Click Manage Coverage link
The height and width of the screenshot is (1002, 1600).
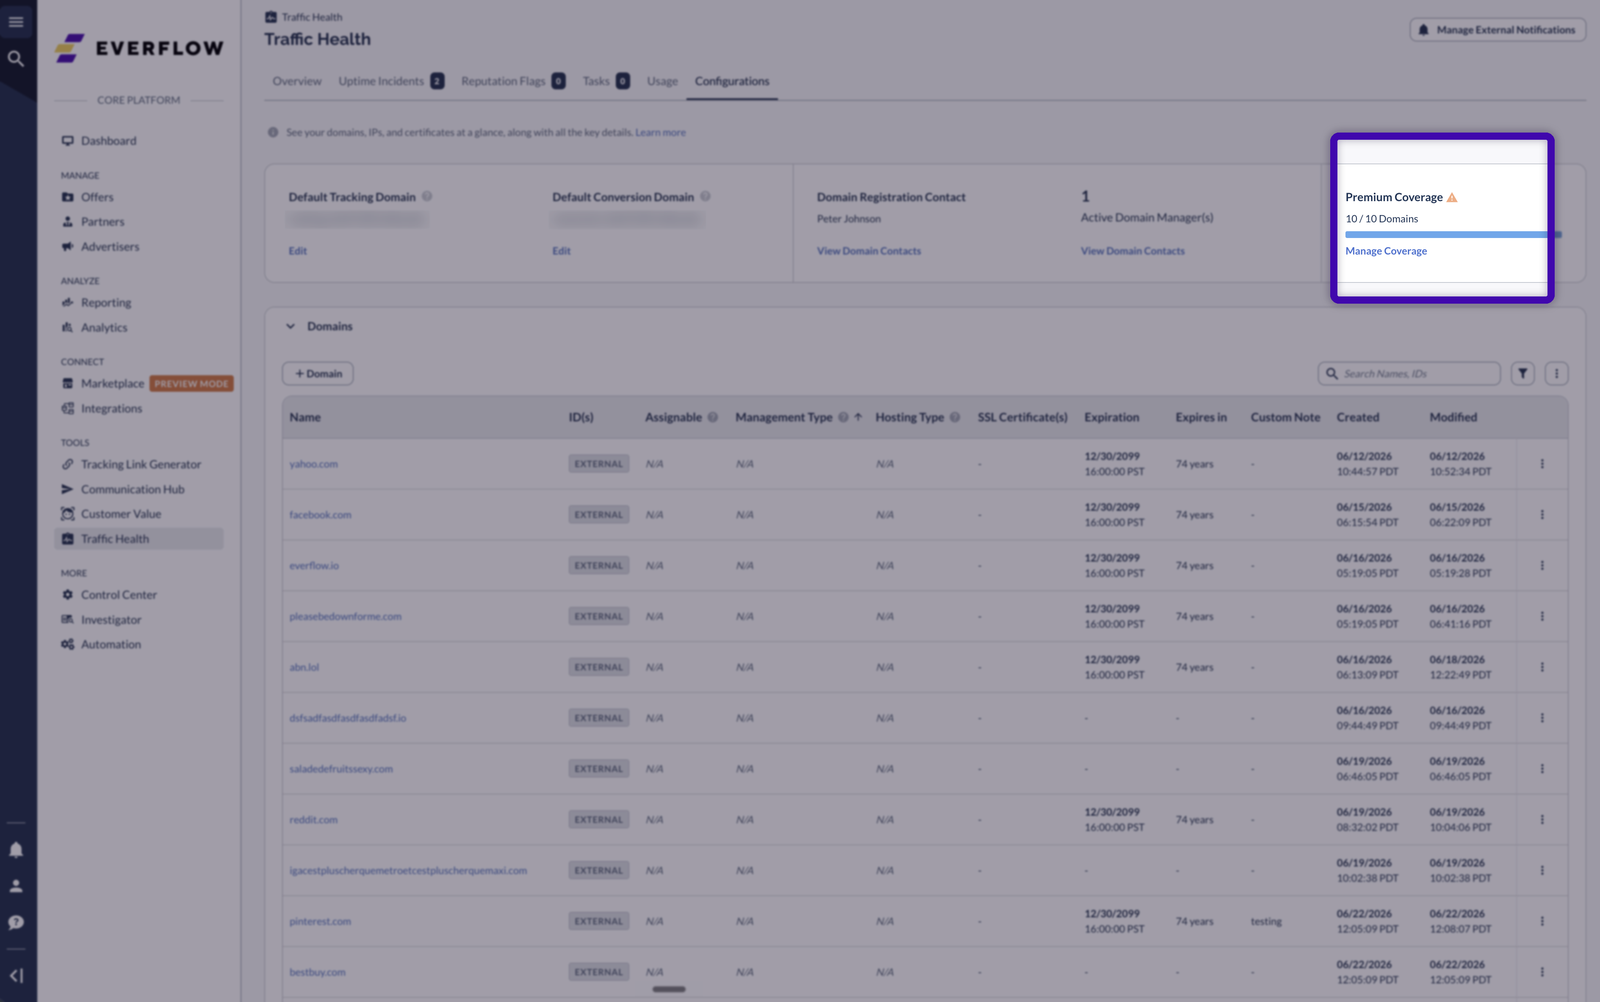(x=1386, y=251)
